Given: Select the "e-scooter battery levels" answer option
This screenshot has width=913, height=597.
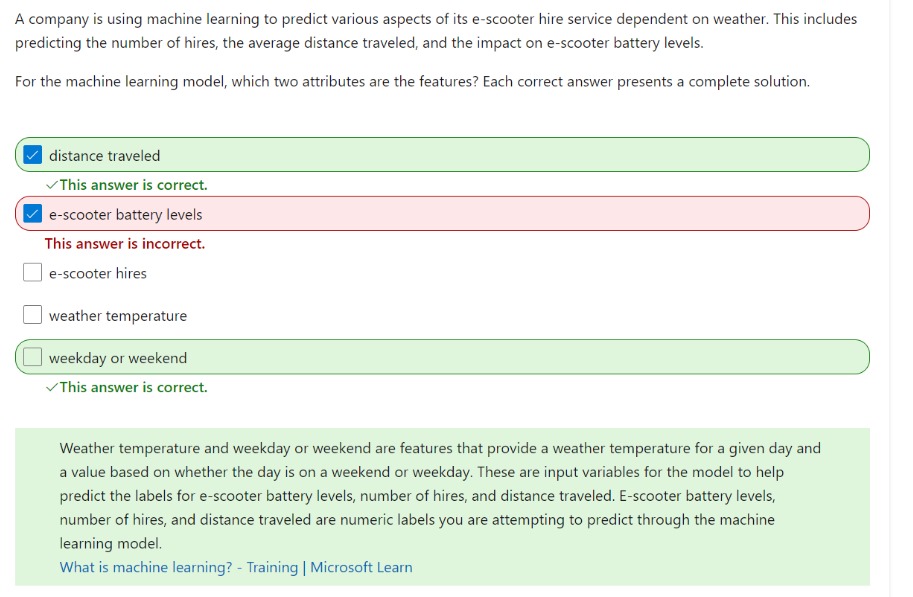Looking at the screenshot, I should tap(125, 213).
